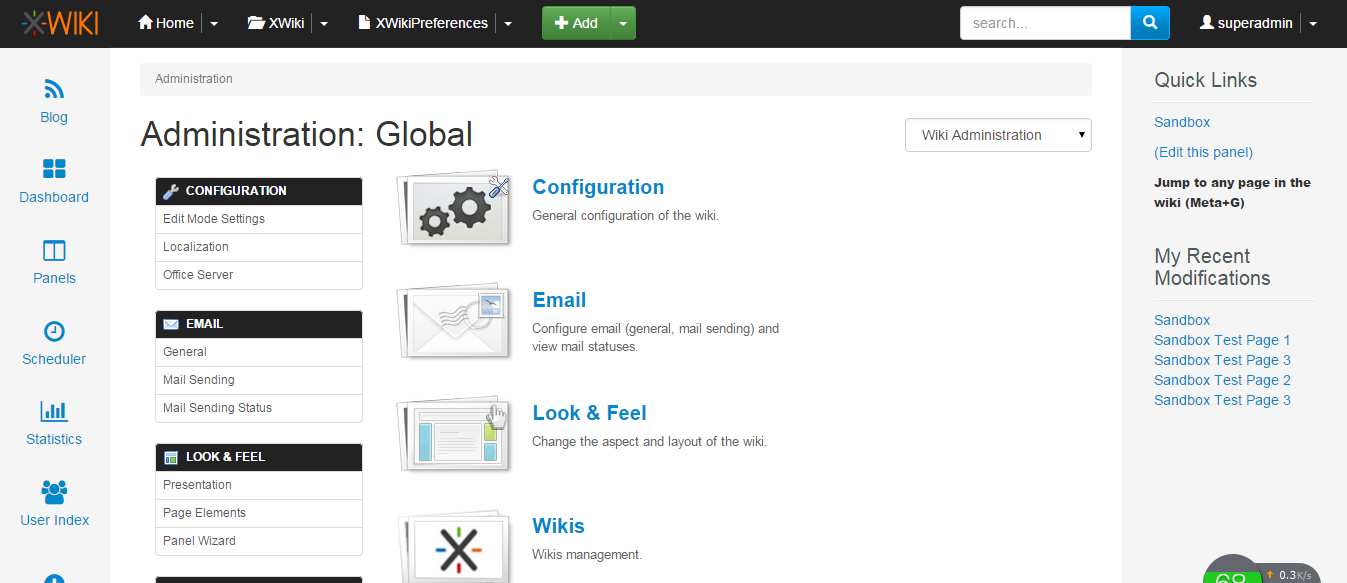Click the EMAIL section header

(x=259, y=324)
